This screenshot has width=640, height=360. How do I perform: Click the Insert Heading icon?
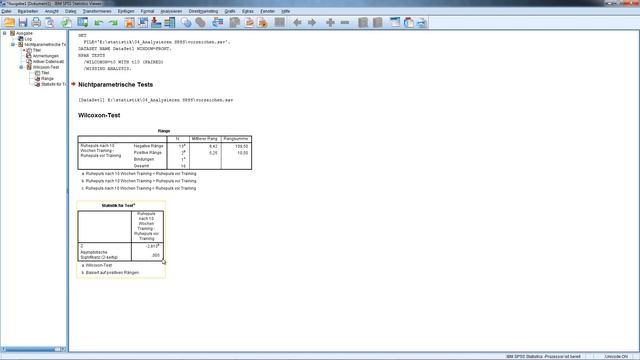pos(395,22)
